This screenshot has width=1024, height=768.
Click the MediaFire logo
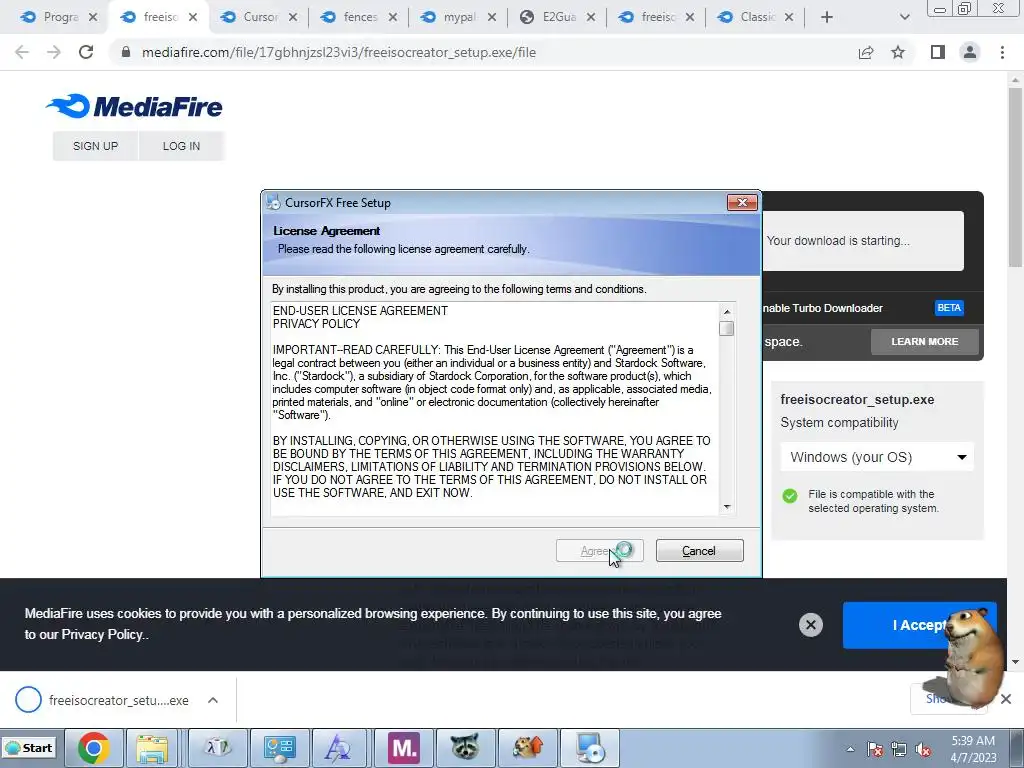[x=135, y=106]
